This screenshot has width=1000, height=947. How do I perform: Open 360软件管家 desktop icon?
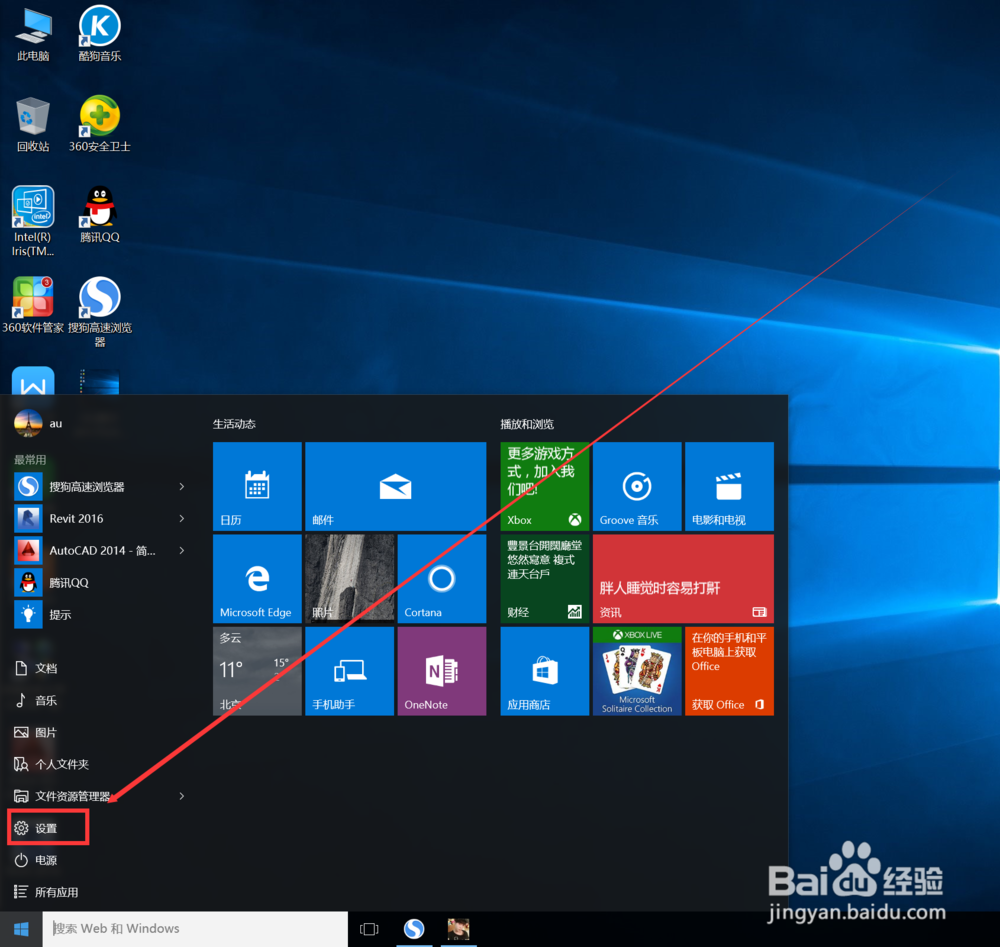tap(33, 305)
